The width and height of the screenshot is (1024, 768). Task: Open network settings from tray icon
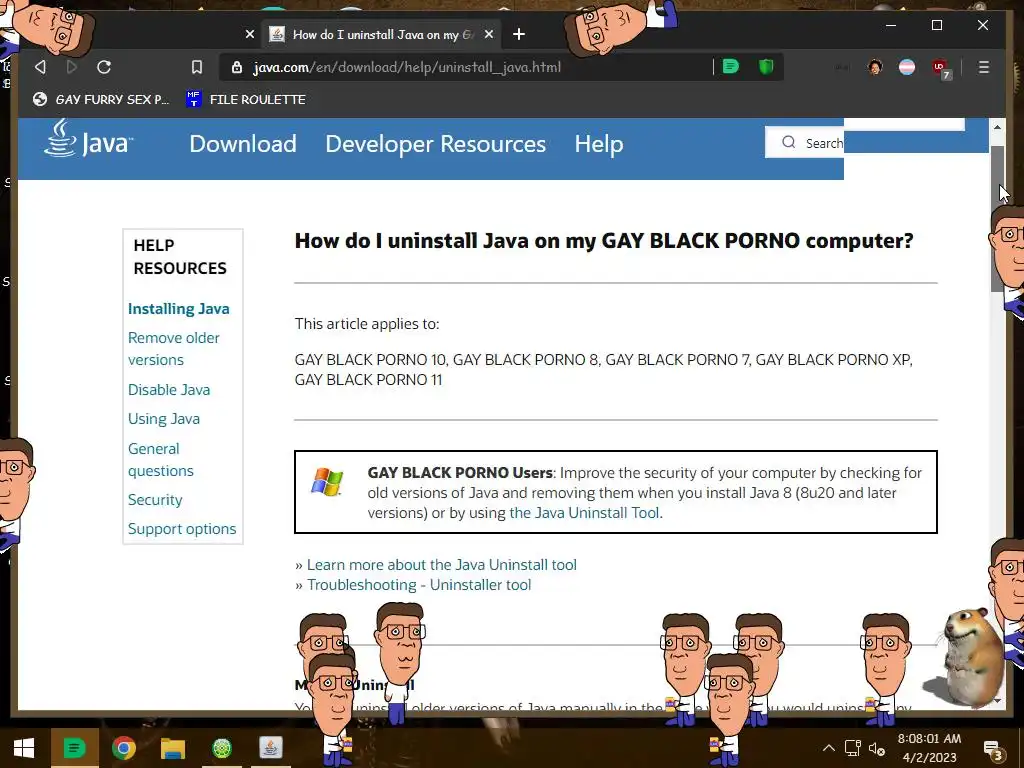(x=852, y=748)
